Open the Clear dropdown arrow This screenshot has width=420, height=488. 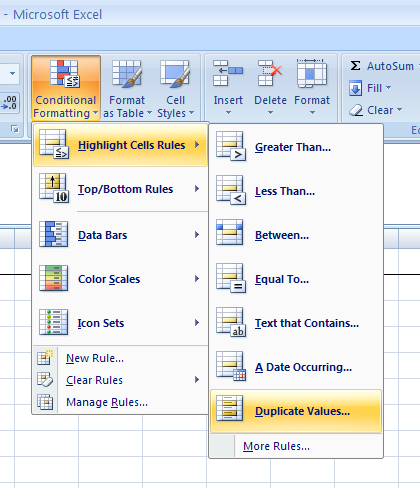(x=399, y=109)
